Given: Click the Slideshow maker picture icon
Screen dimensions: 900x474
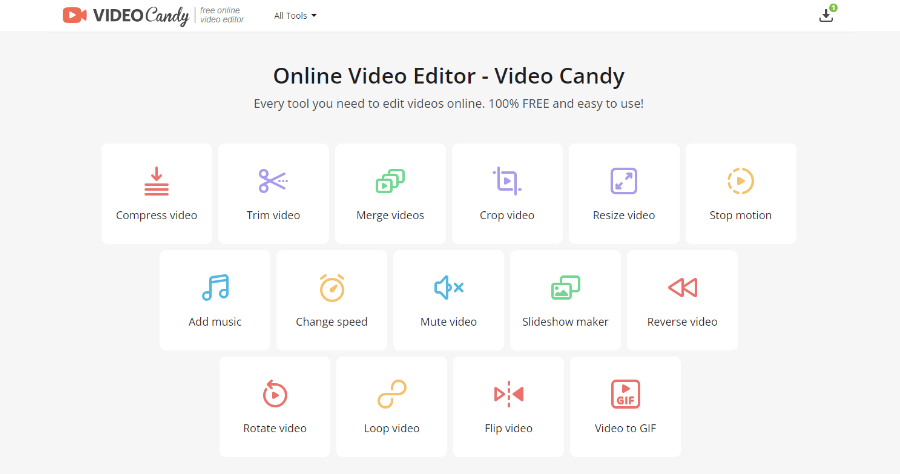Looking at the screenshot, I should [x=565, y=287].
